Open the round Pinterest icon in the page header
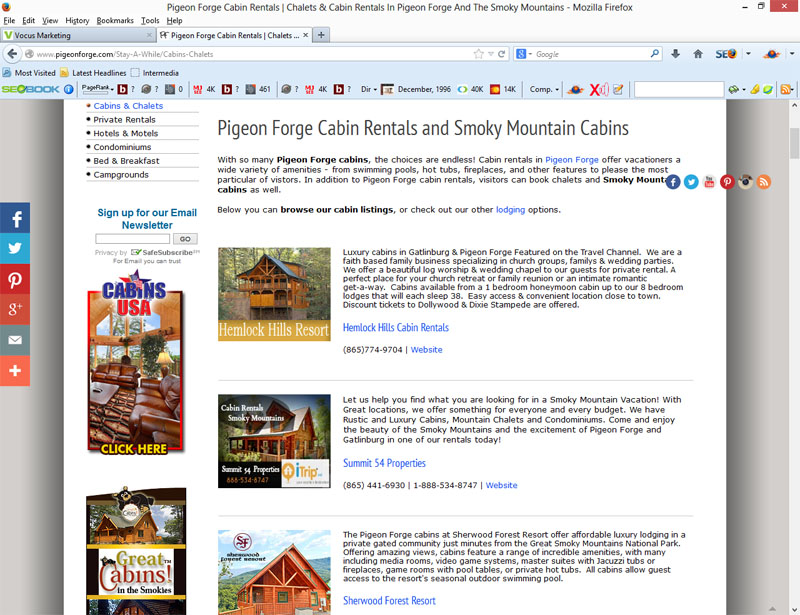This screenshot has height=615, width=800. tap(728, 182)
